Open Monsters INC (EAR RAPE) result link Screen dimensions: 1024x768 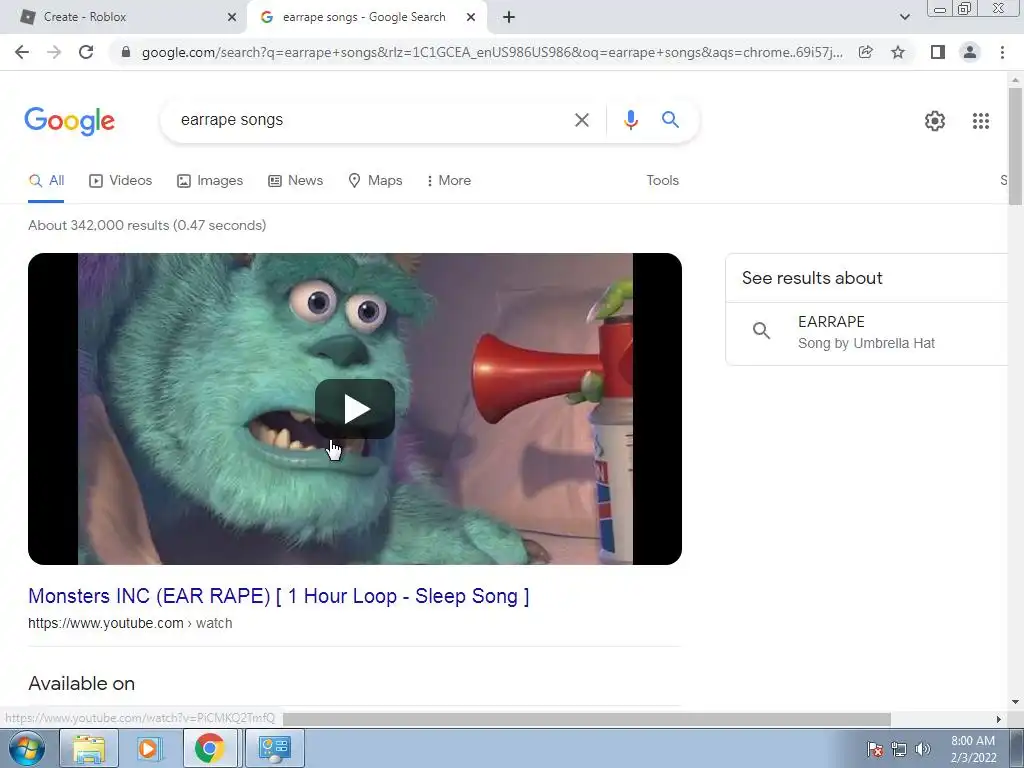(x=279, y=596)
